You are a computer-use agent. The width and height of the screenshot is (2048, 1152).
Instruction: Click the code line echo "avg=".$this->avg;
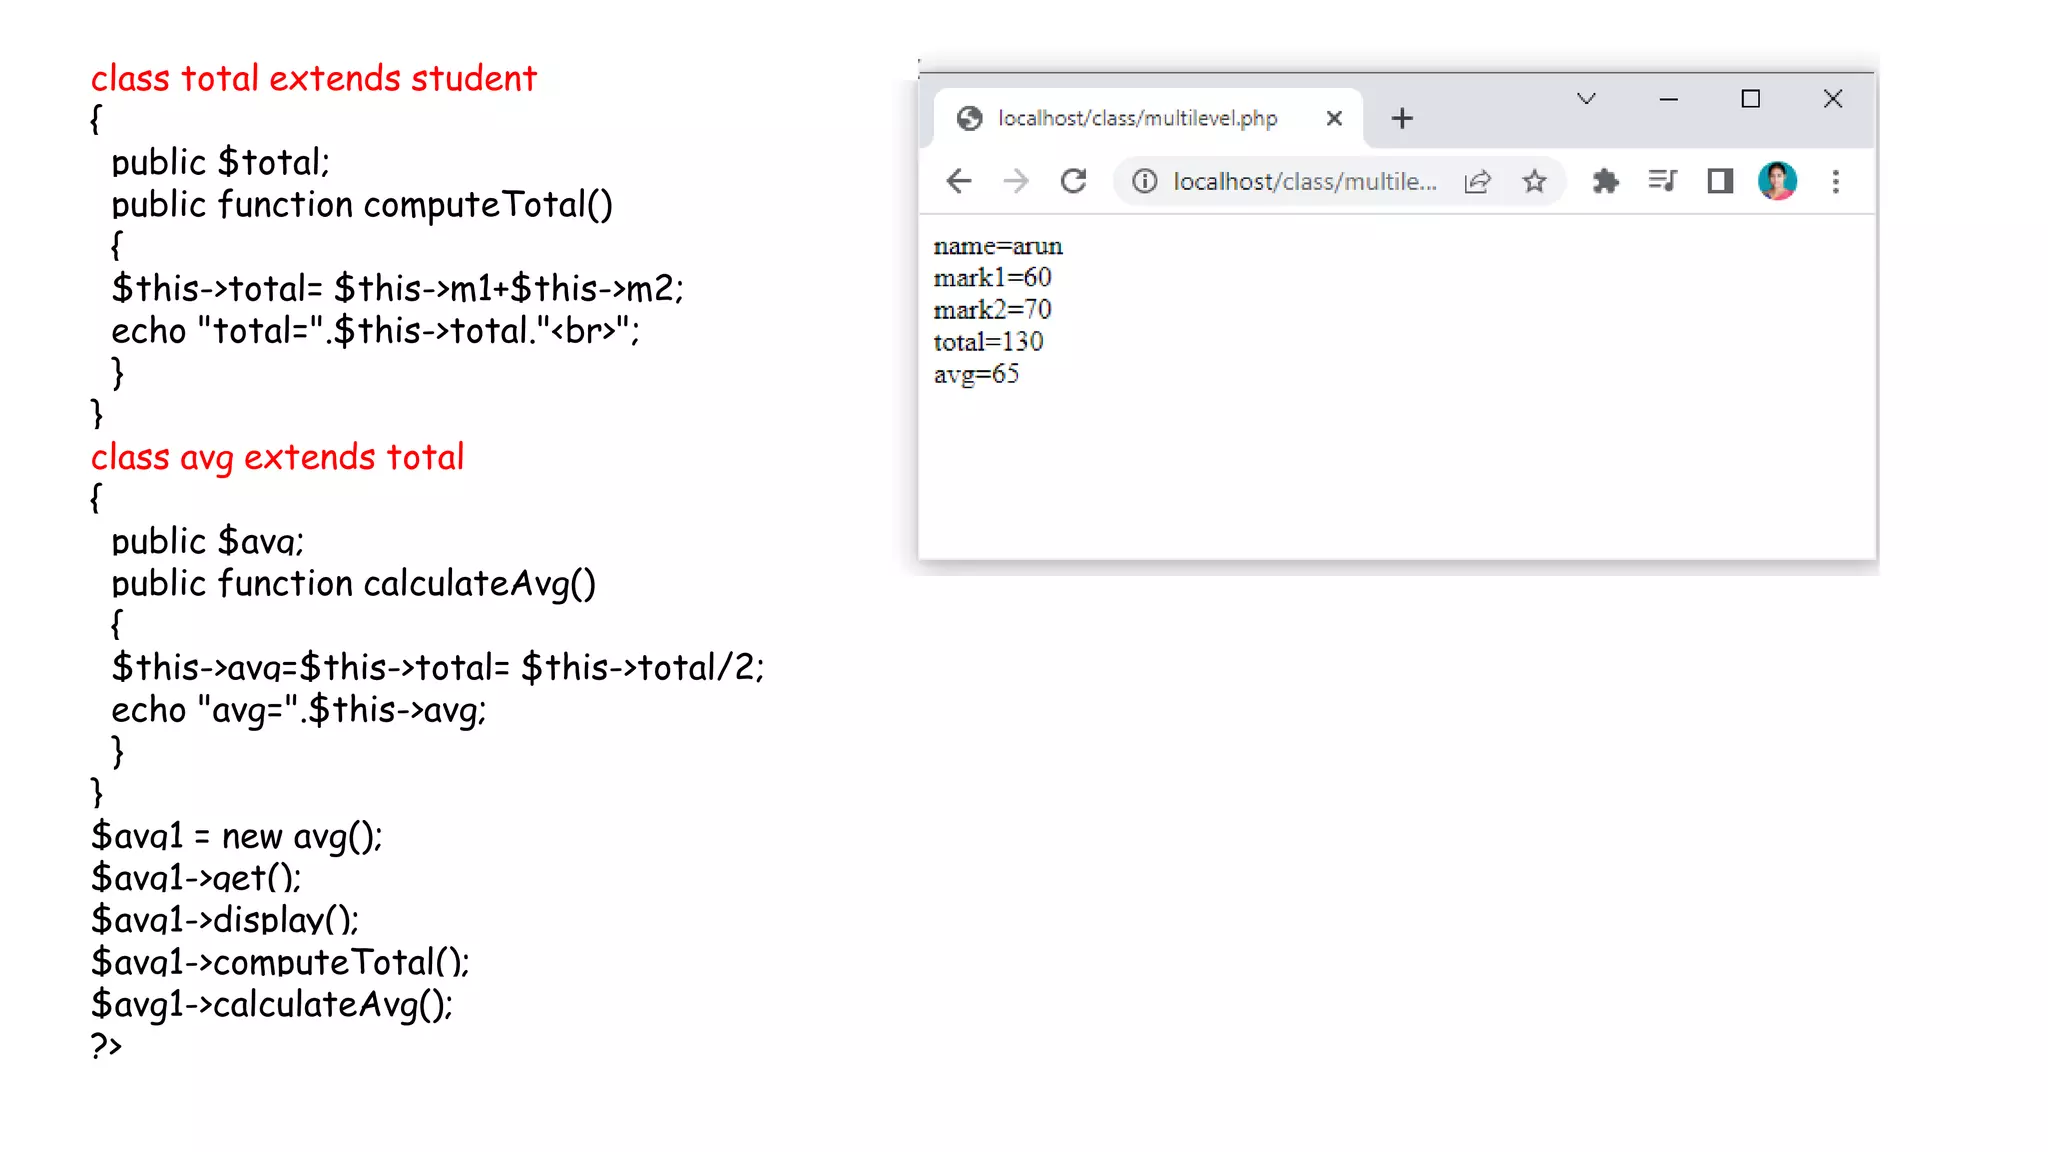(x=299, y=710)
